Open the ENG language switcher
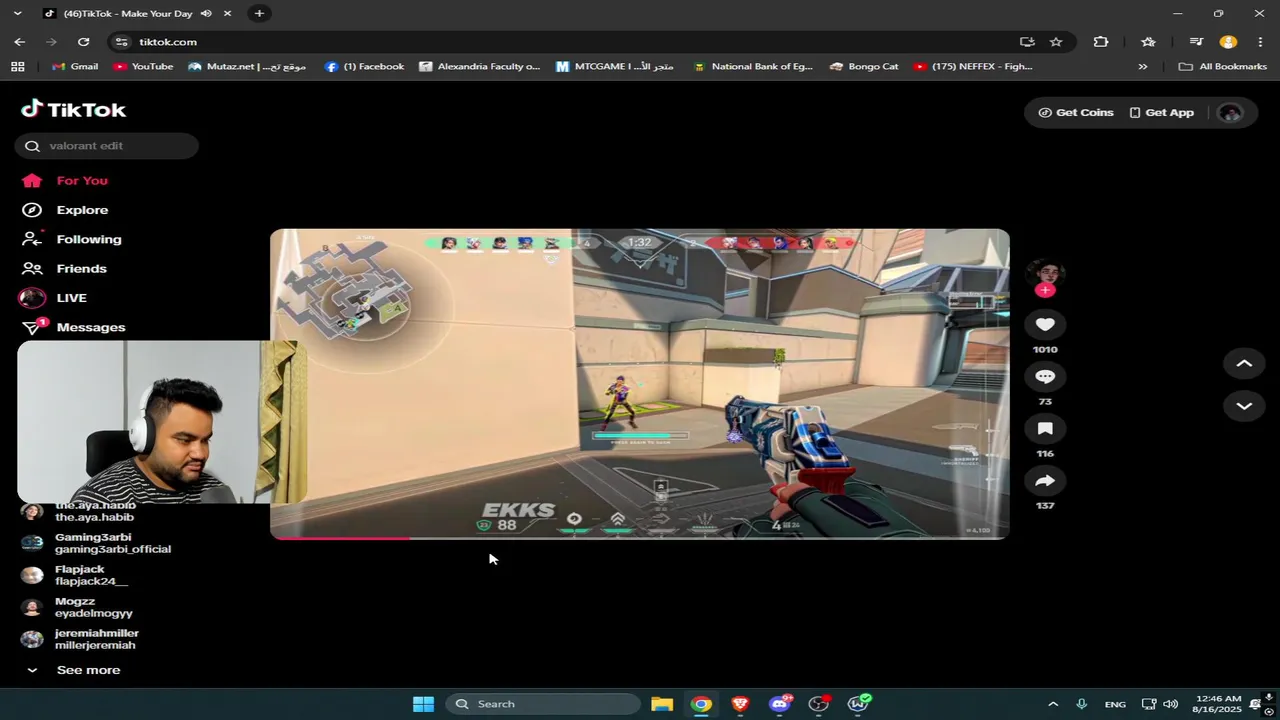Image resolution: width=1280 pixels, height=720 pixels. [x=1115, y=704]
